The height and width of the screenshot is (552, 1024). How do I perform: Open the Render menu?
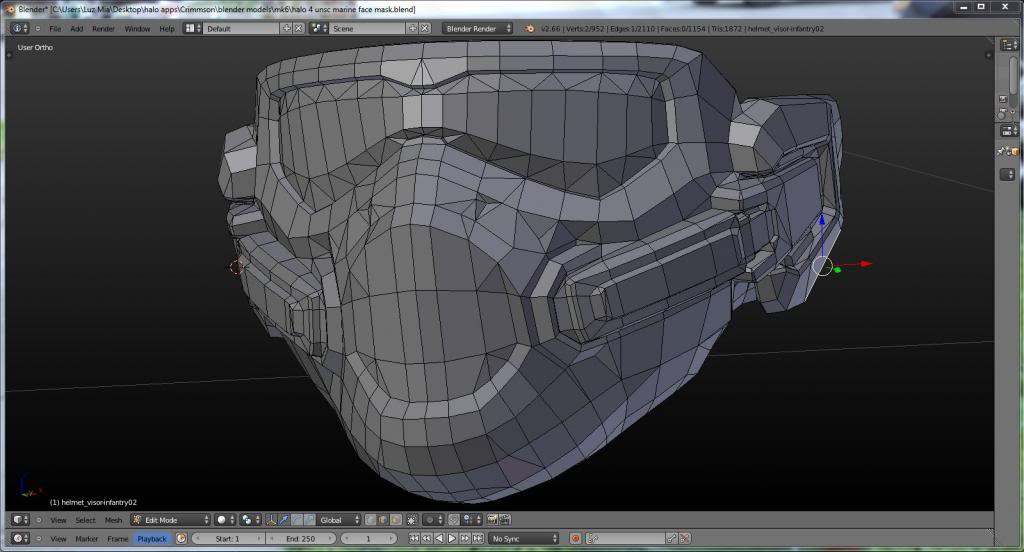(x=103, y=29)
